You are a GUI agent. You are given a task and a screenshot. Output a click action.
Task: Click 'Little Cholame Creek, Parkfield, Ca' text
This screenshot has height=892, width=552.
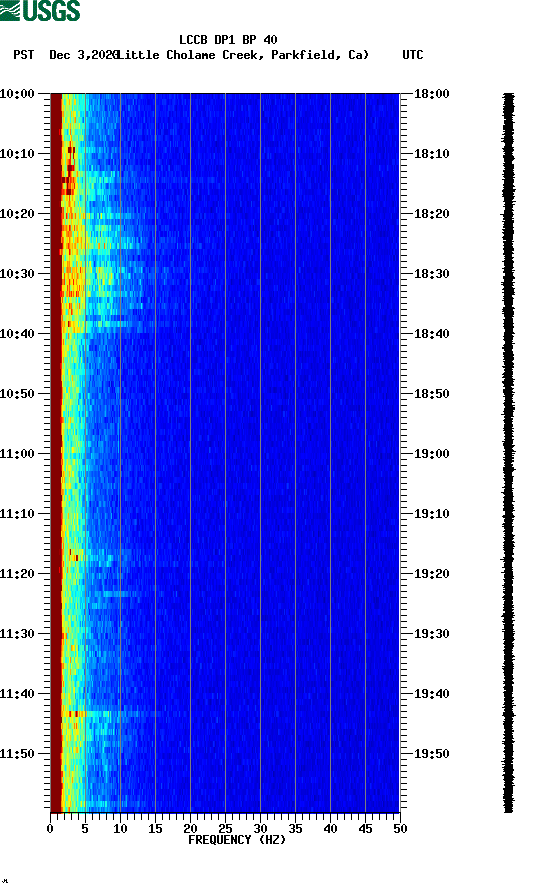pyautogui.click(x=243, y=55)
